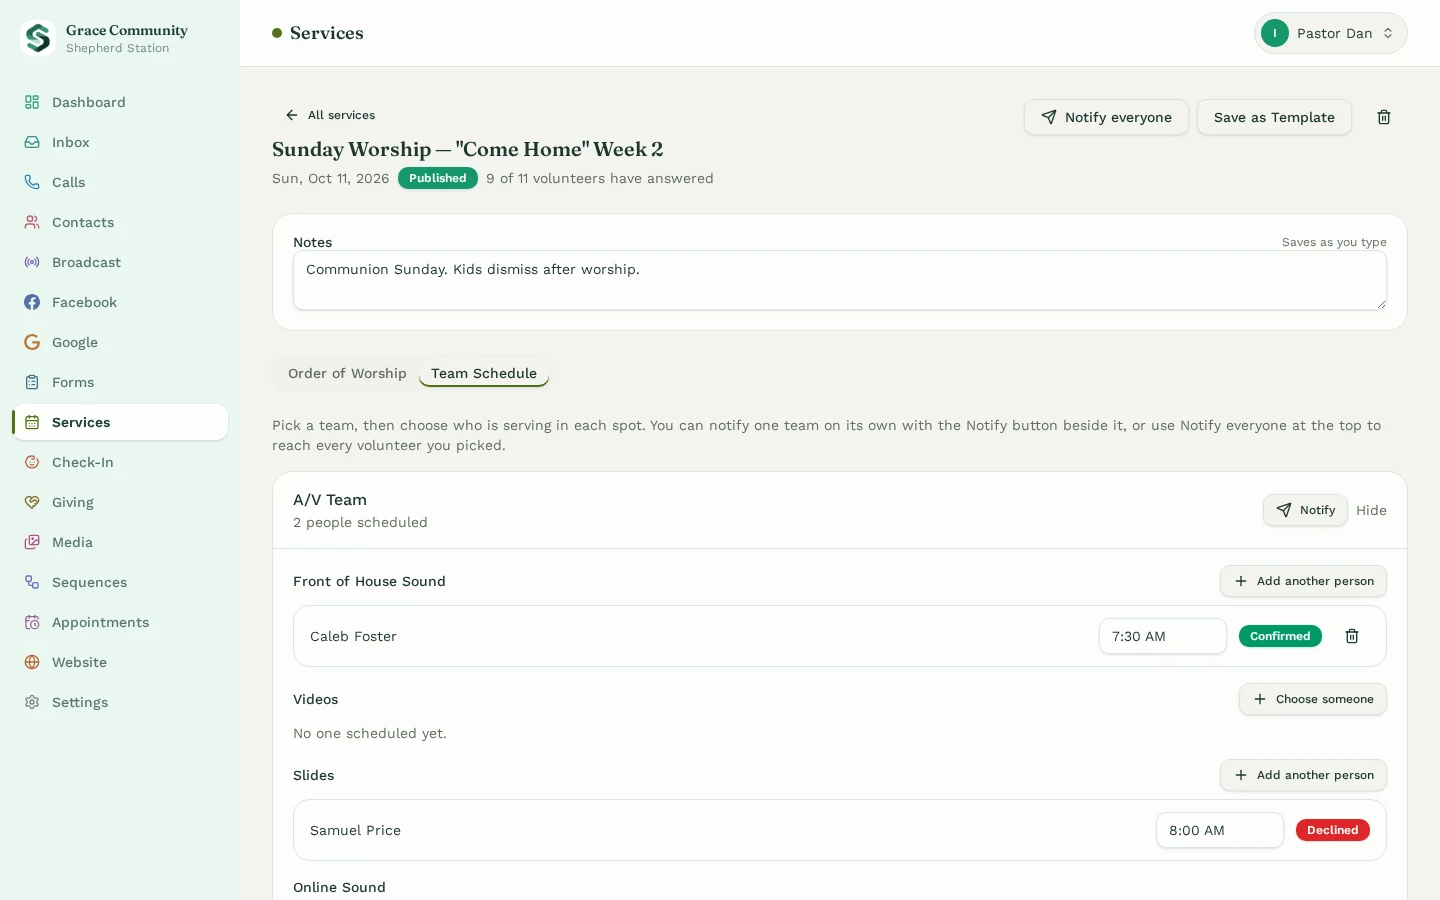
Task: Add another person to Front of House Sound
Action: point(1303,581)
